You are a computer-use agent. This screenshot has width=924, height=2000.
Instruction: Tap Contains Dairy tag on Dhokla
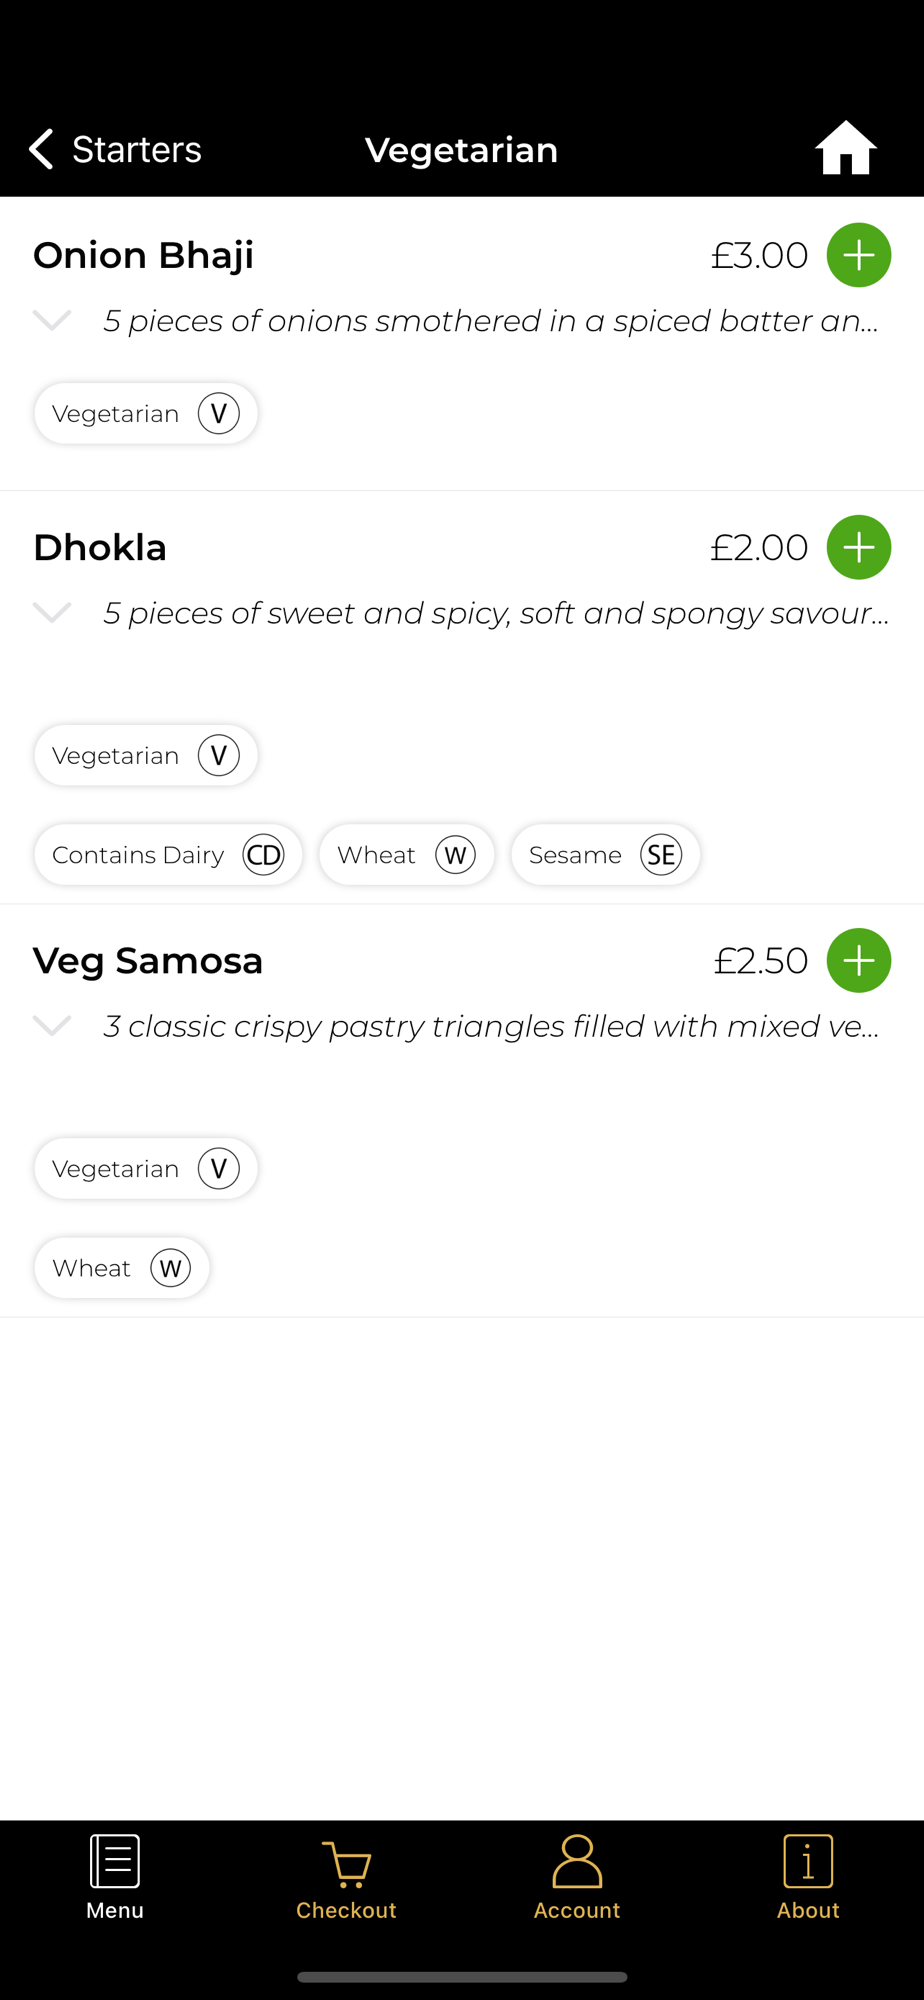click(x=168, y=855)
